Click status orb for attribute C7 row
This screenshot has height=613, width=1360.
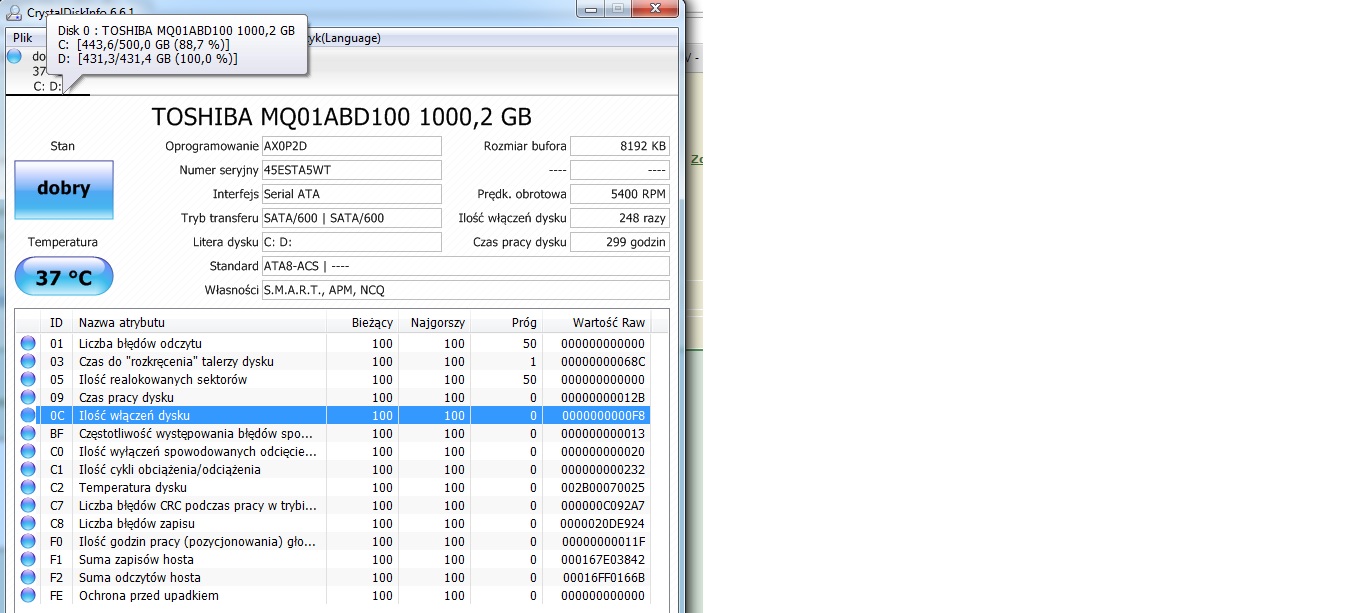click(x=28, y=505)
